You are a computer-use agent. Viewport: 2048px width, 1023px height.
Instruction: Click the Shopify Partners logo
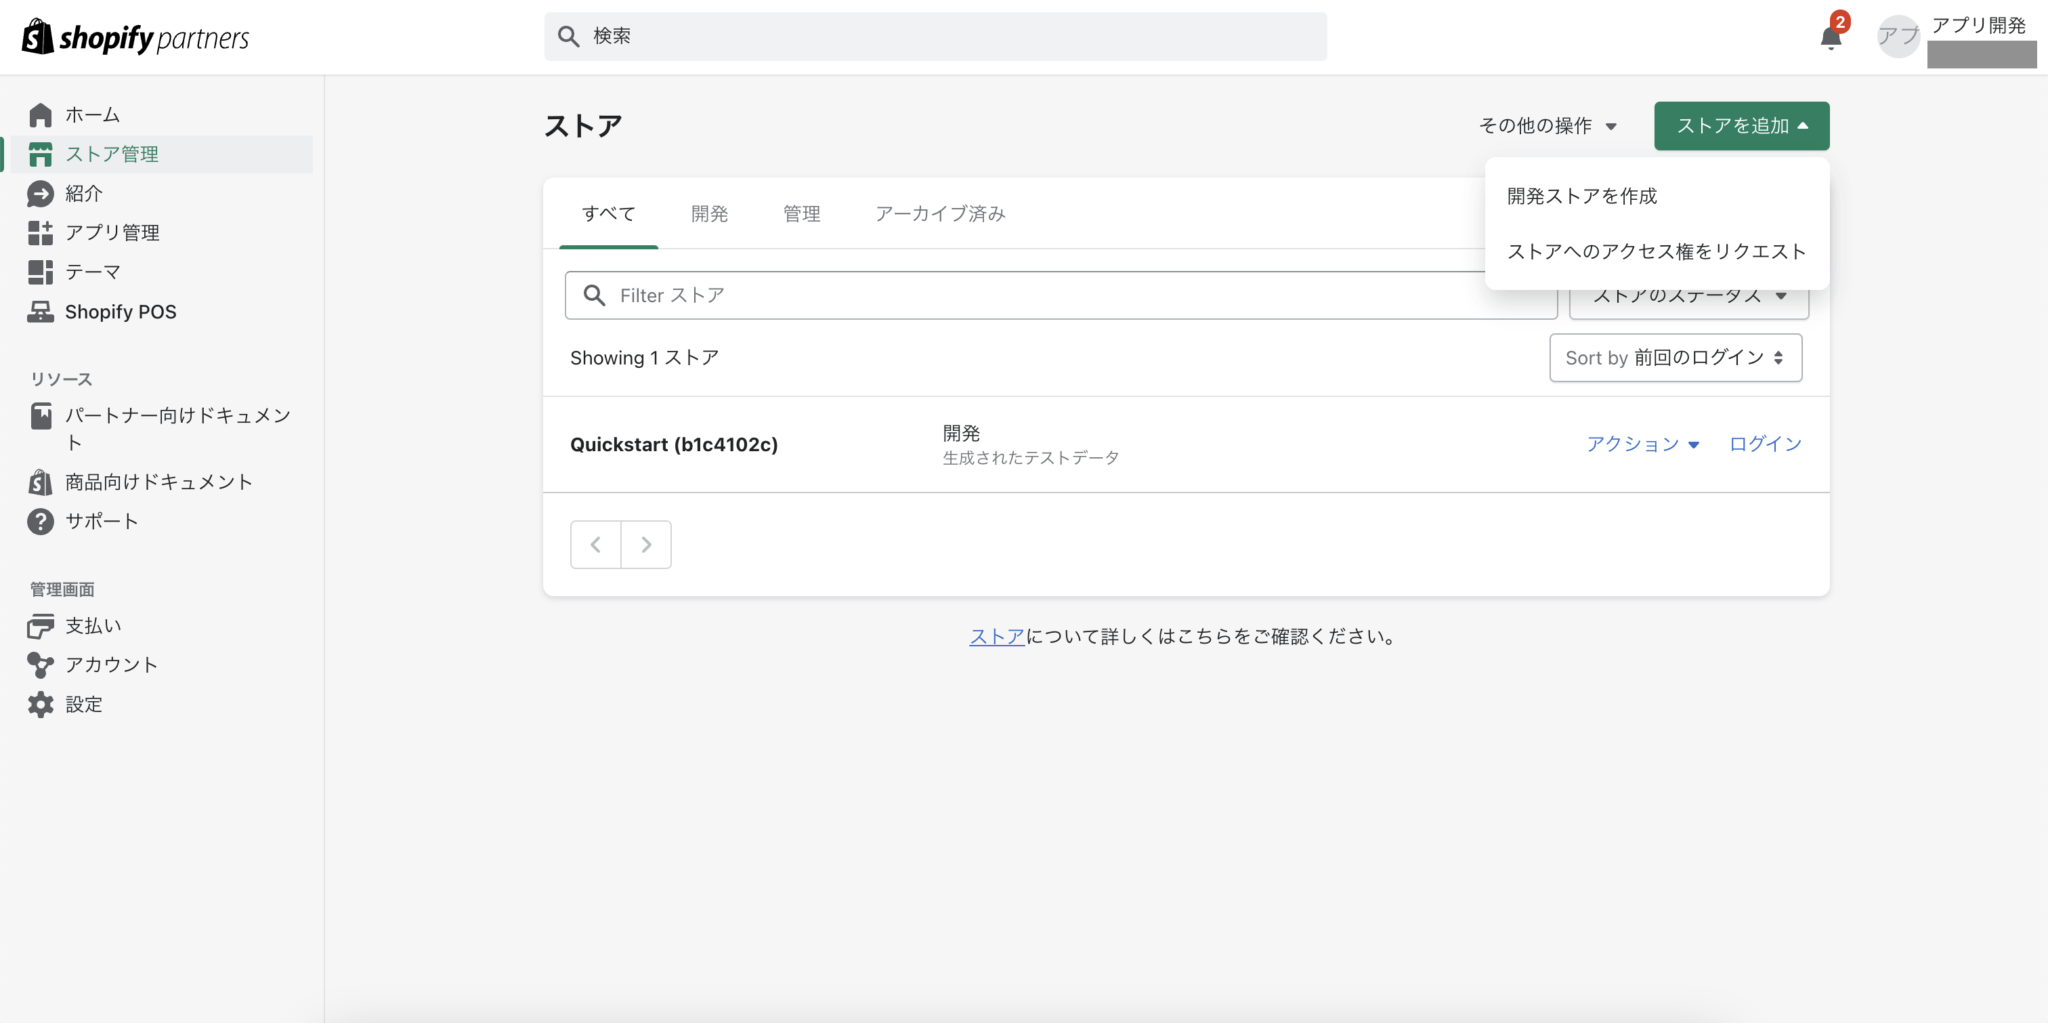click(134, 36)
